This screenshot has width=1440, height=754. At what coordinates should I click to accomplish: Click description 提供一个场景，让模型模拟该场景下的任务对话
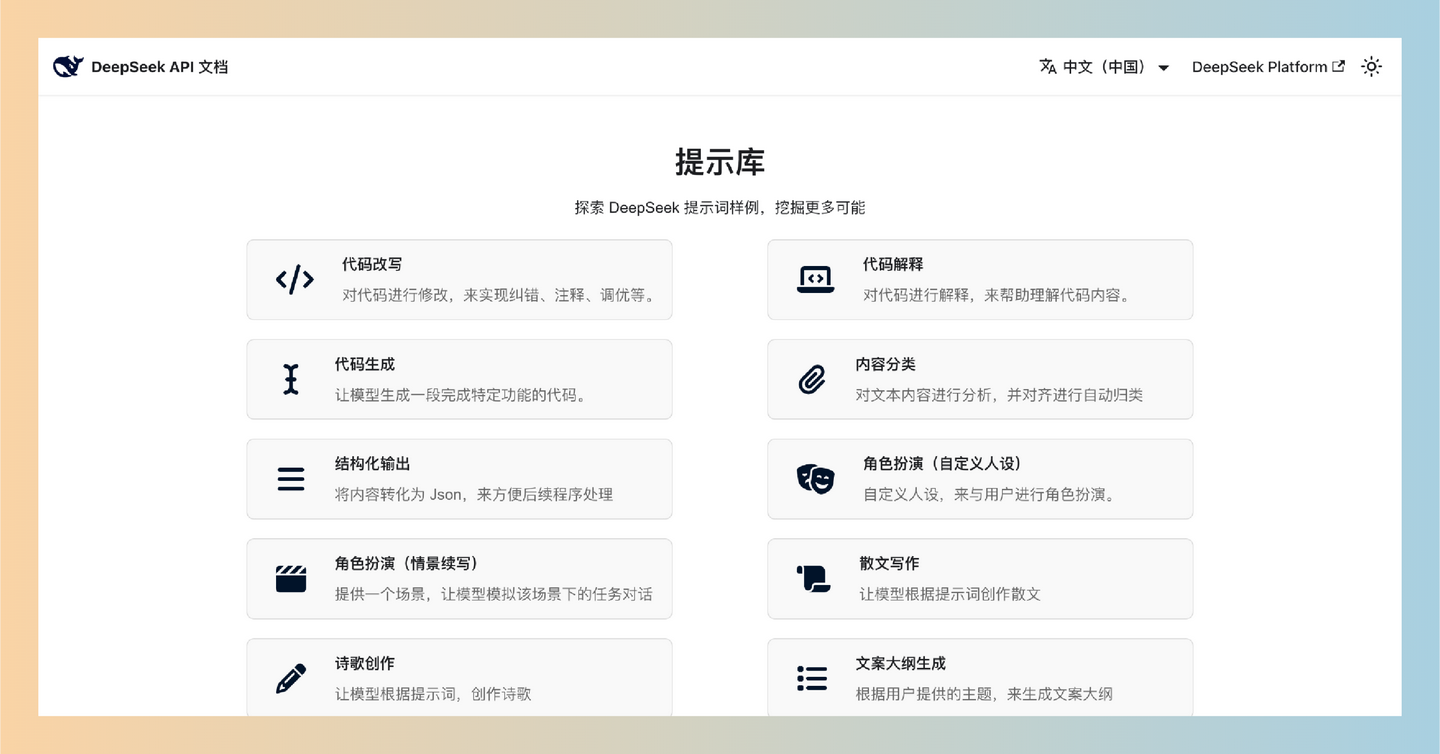[494, 594]
